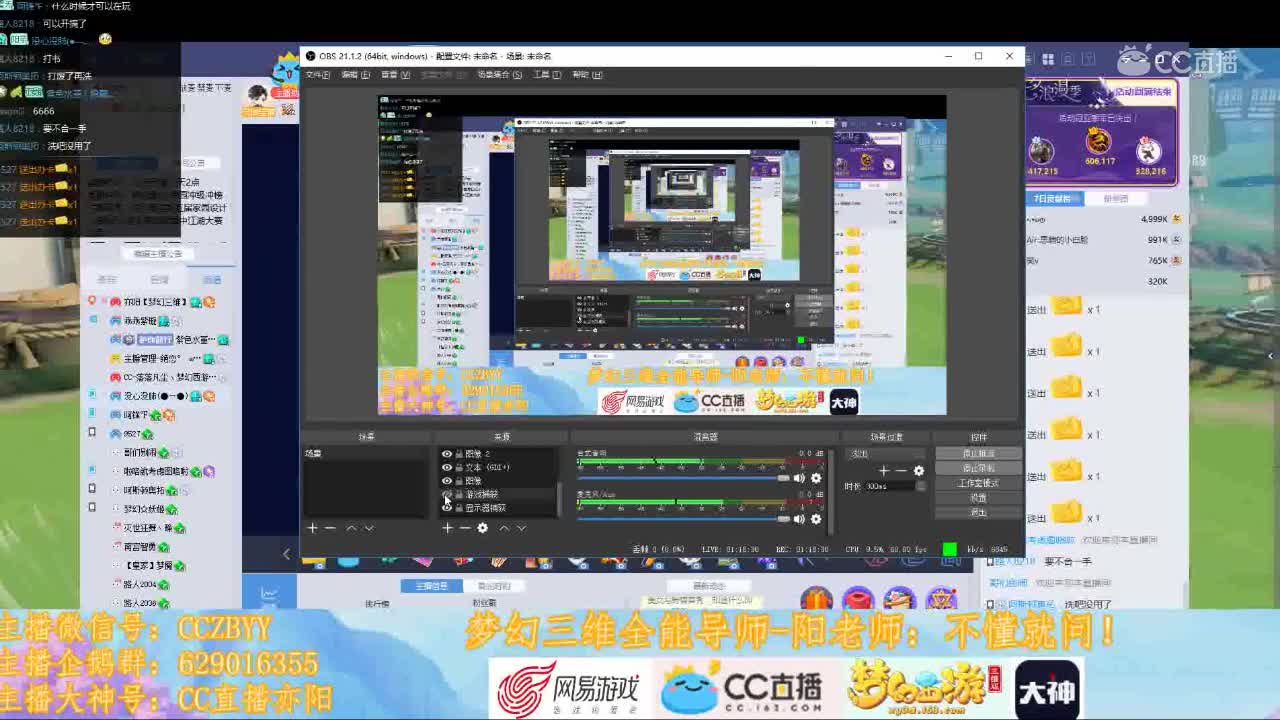The image size is (1280, 720).
Task: Open 文件(F) menu
Action: (x=317, y=75)
